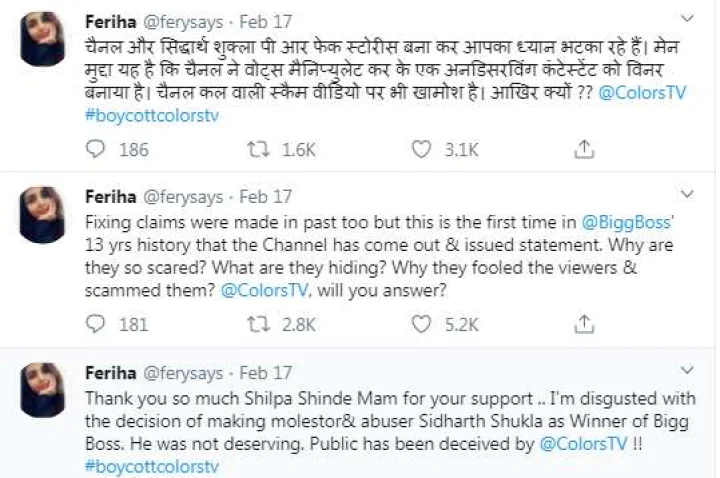
Task: Retweet the tweet with 2.8K retweets
Action: [258, 324]
